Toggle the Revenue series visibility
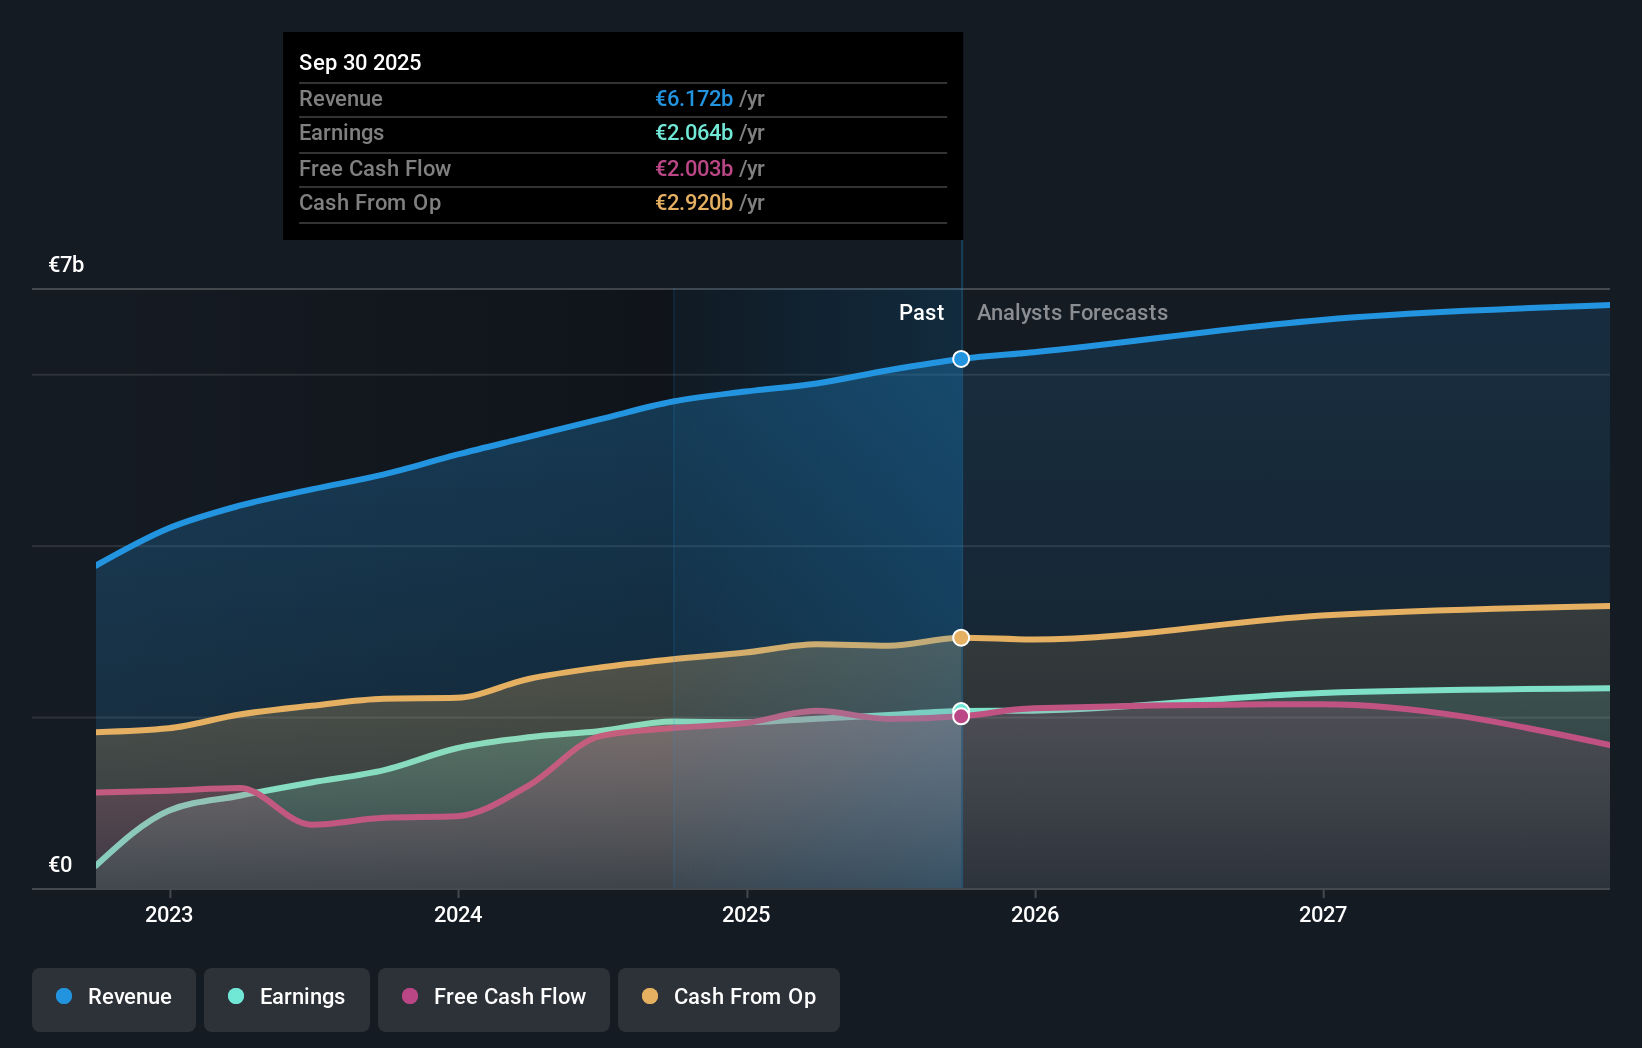This screenshot has height=1048, width=1642. tap(113, 999)
